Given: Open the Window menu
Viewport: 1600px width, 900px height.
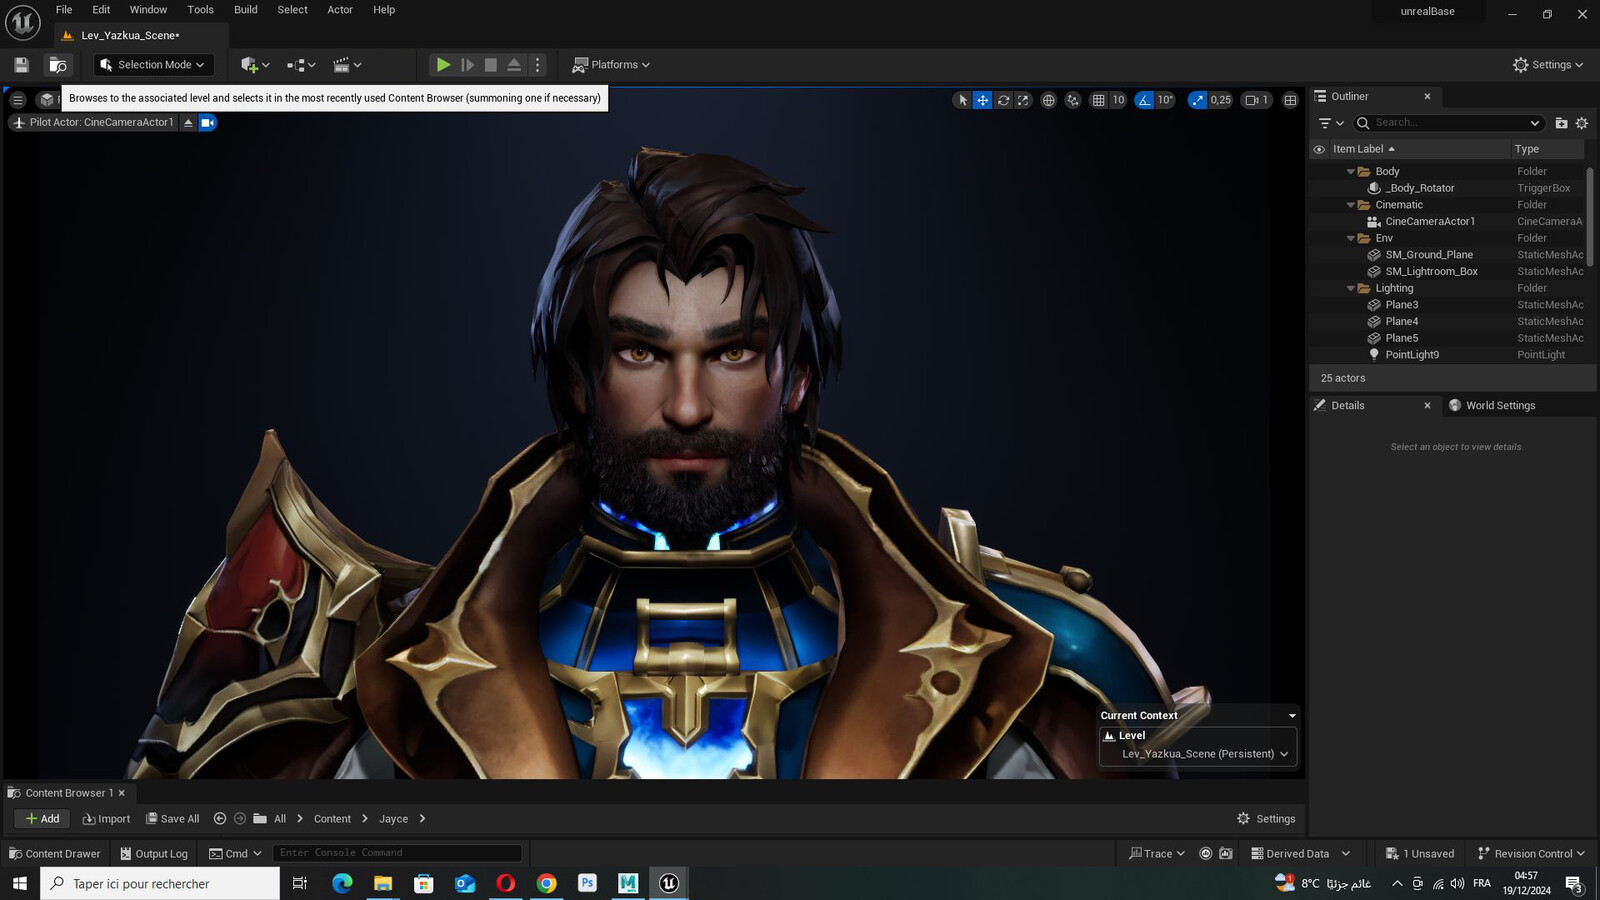Looking at the screenshot, I should pyautogui.click(x=148, y=10).
